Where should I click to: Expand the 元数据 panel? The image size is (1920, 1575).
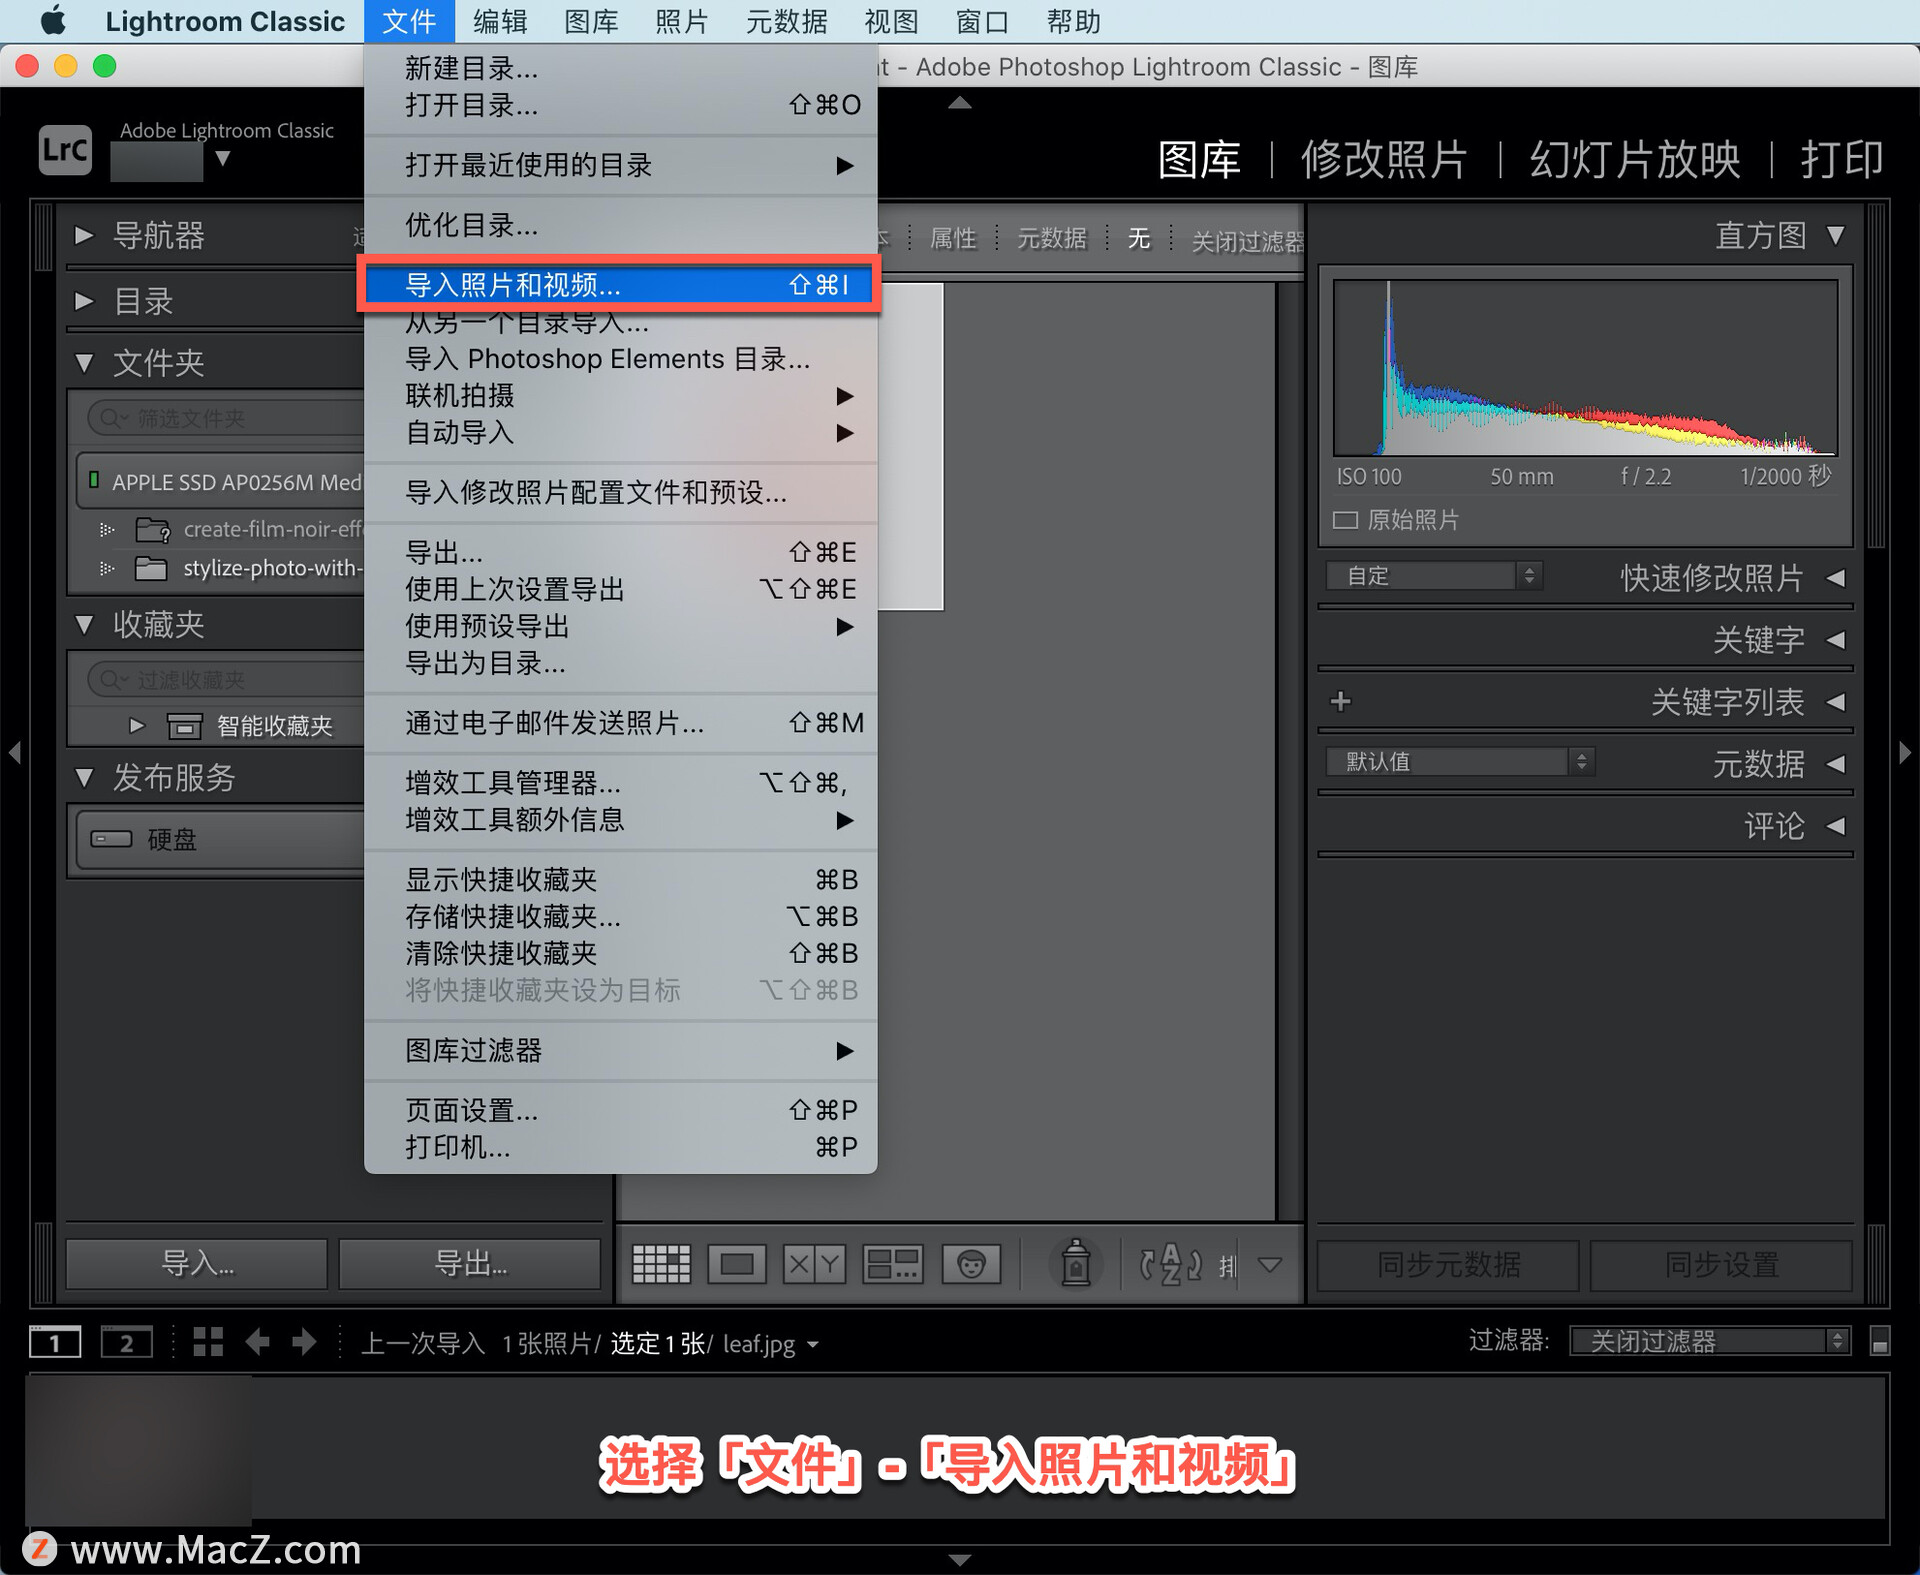[1835, 764]
